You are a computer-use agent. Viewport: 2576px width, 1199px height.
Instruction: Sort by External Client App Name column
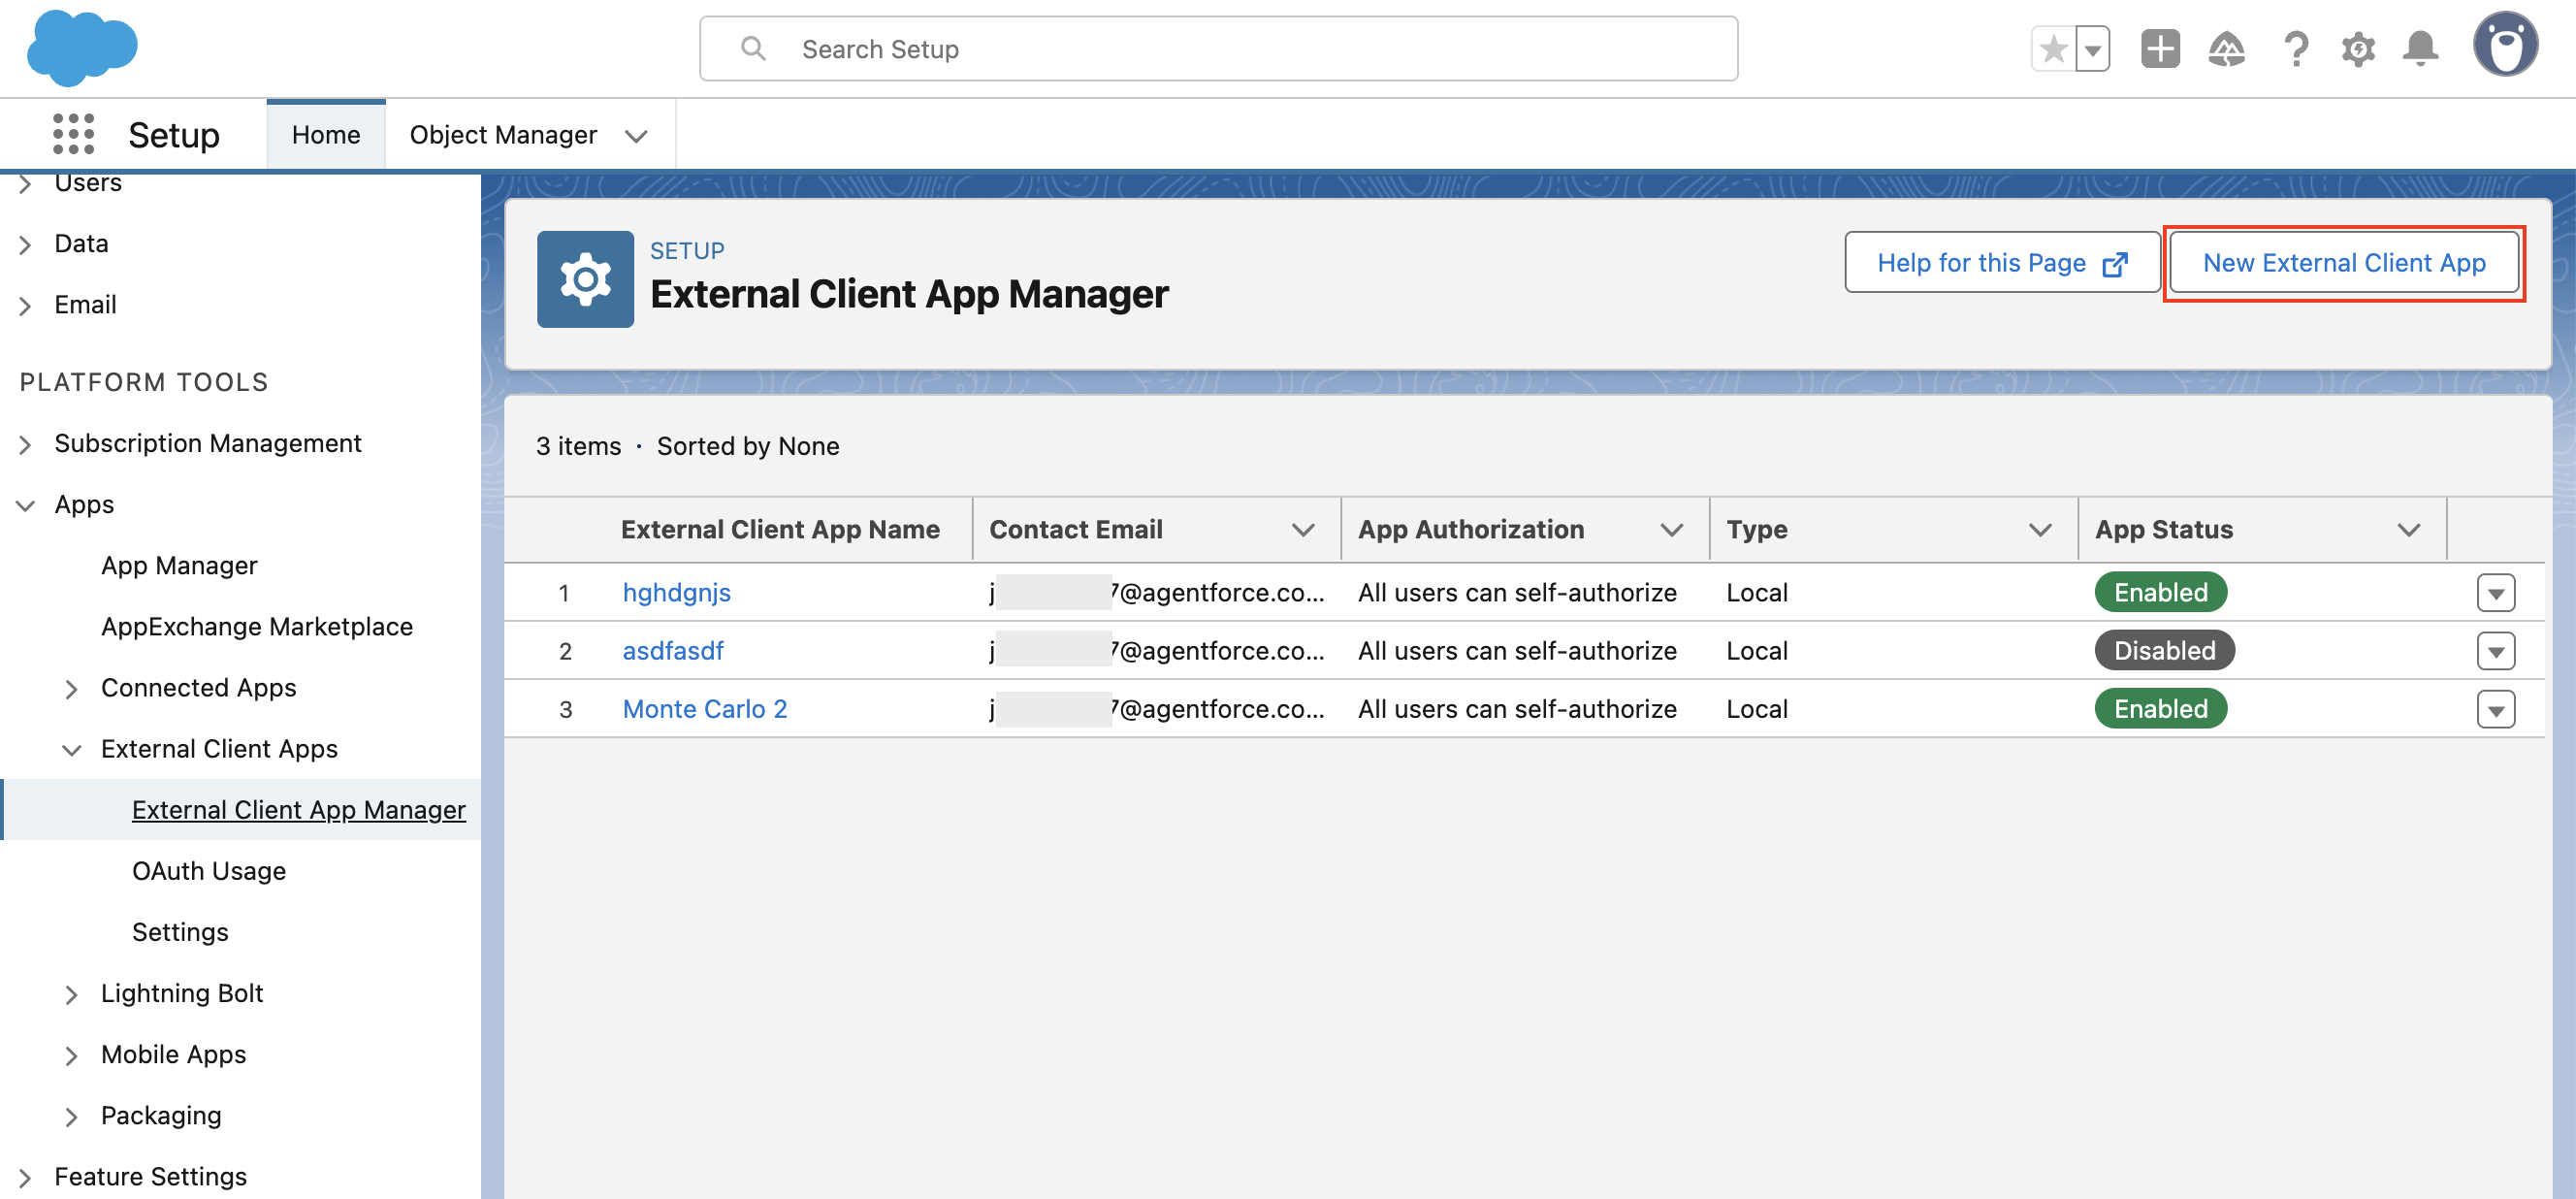pyautogui.click(x=780, y=529)
